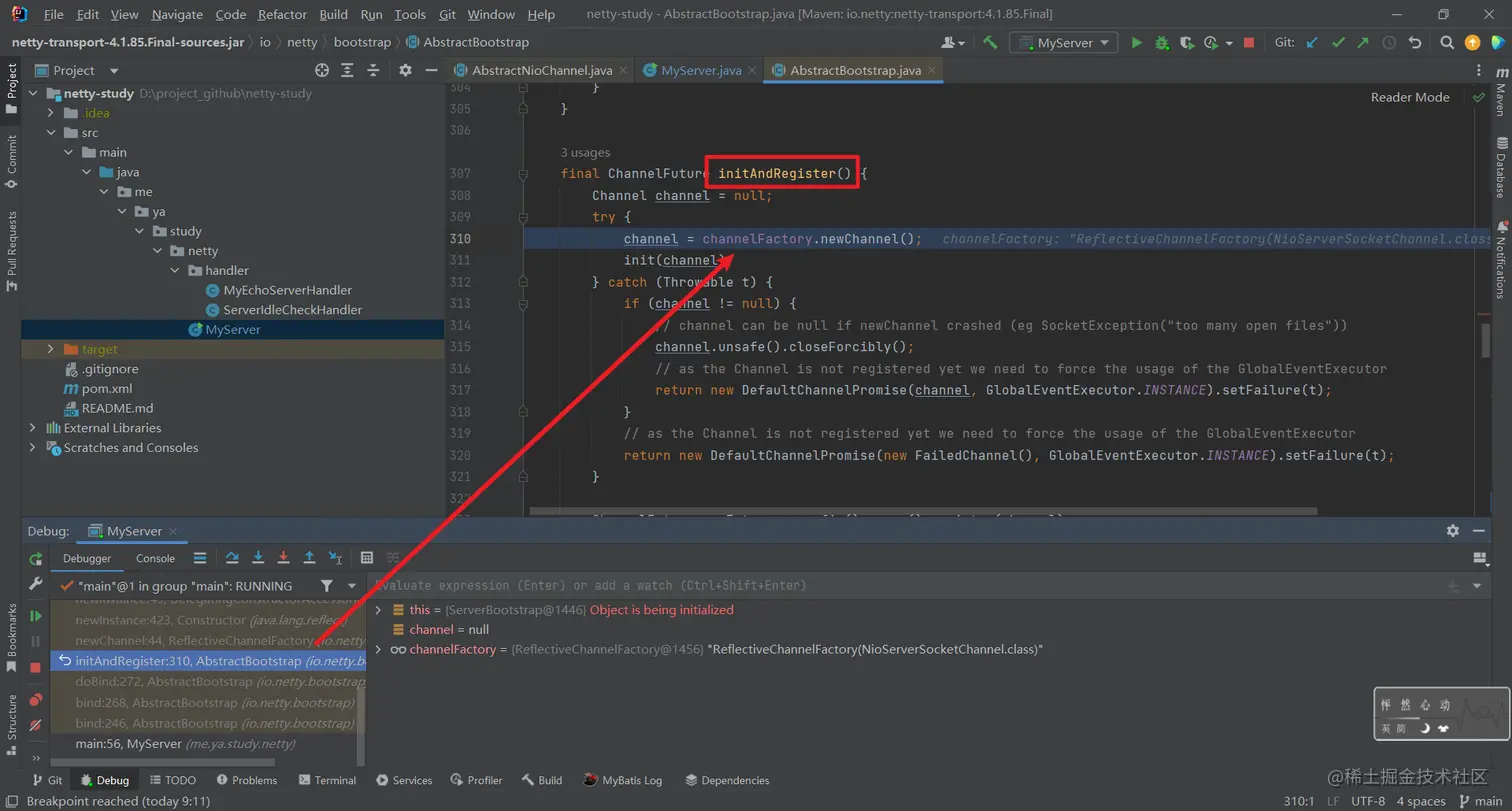The image size is (1512, 811).
Task: Update project with the blue Git arrow
Action: coord(1312,43)
